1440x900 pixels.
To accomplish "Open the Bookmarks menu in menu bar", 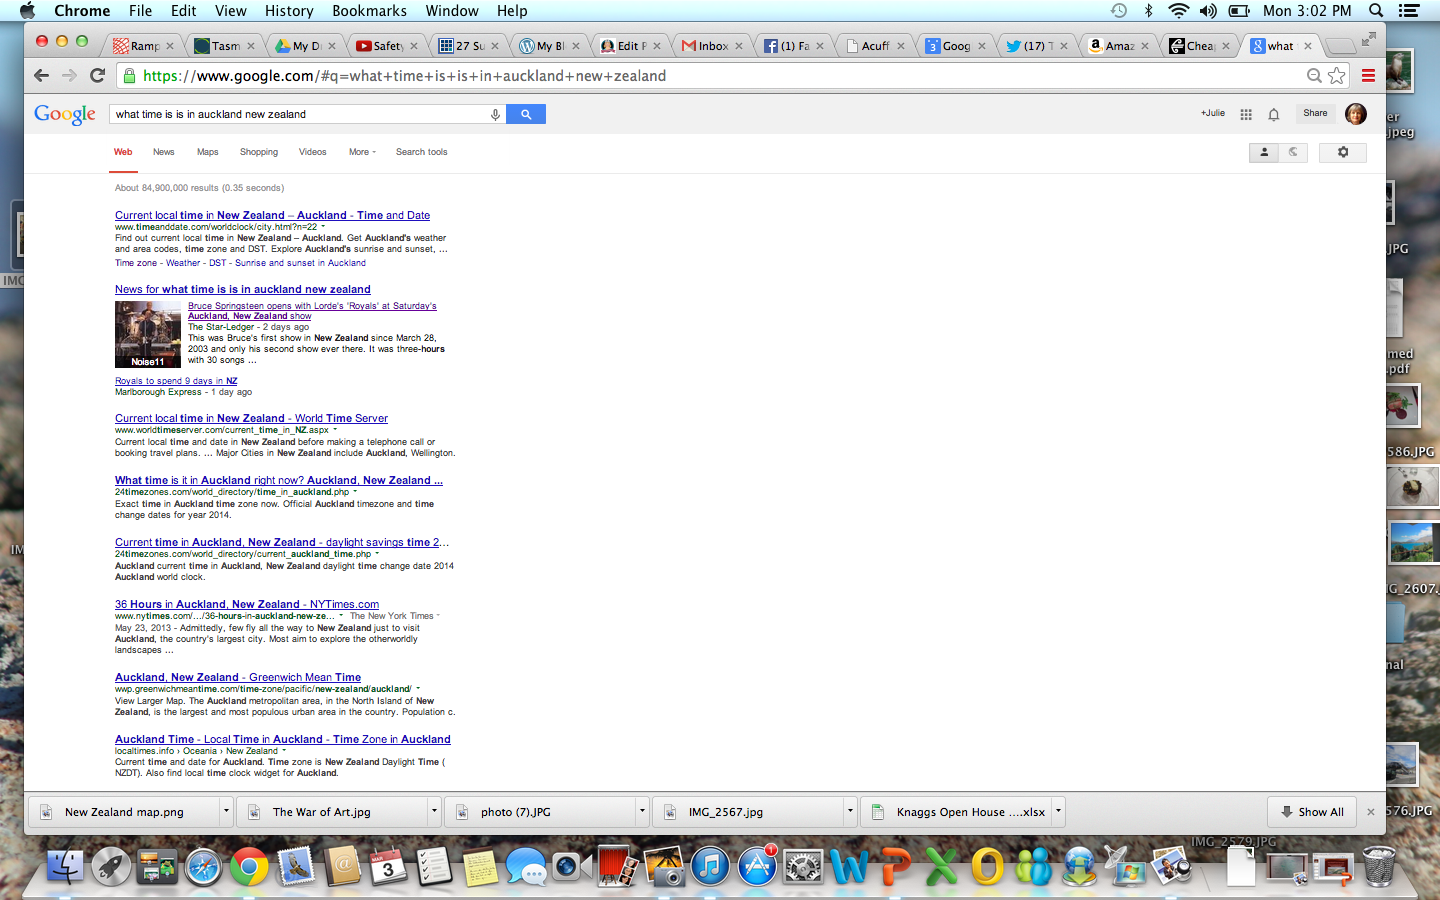I will tap(369, 10).
